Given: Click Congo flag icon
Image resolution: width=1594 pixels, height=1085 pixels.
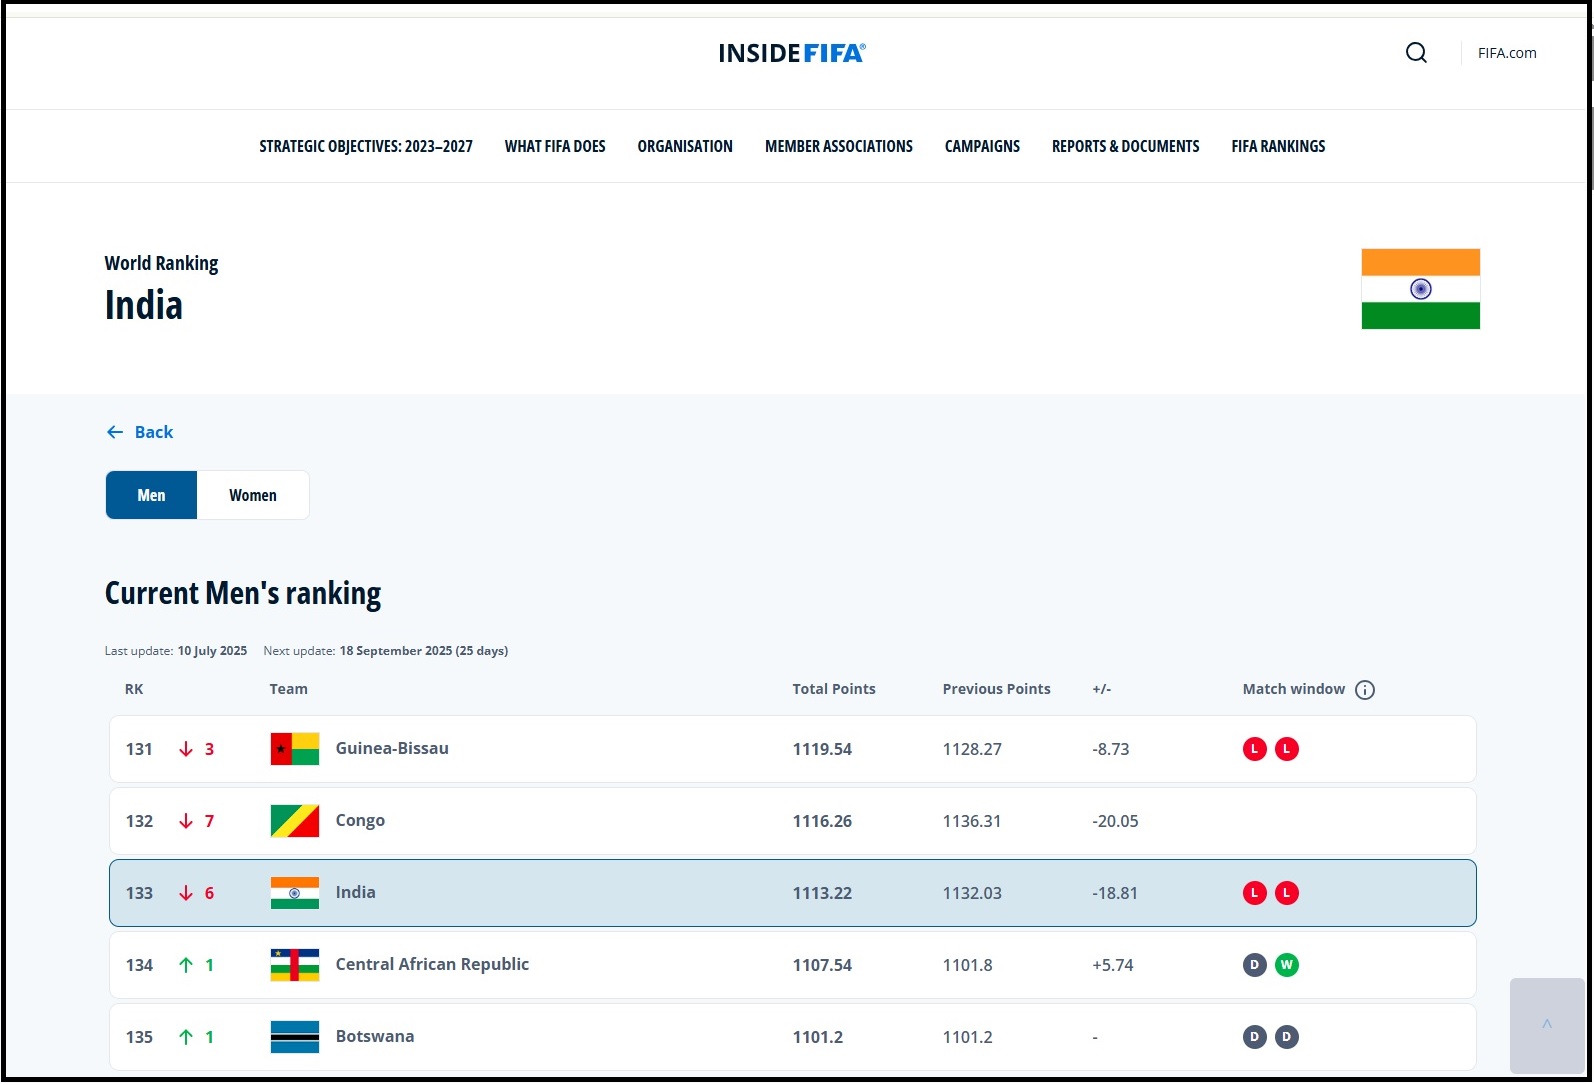Looking at the screenshot, I should pyautogui.click(x=295, y=821).
